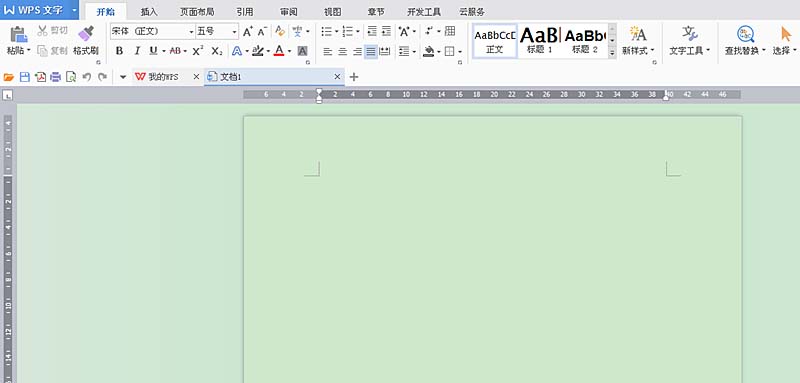Click the clear formatting eraser icon
800x383 pixels.
pyautogui.click(x=280, y=32)
